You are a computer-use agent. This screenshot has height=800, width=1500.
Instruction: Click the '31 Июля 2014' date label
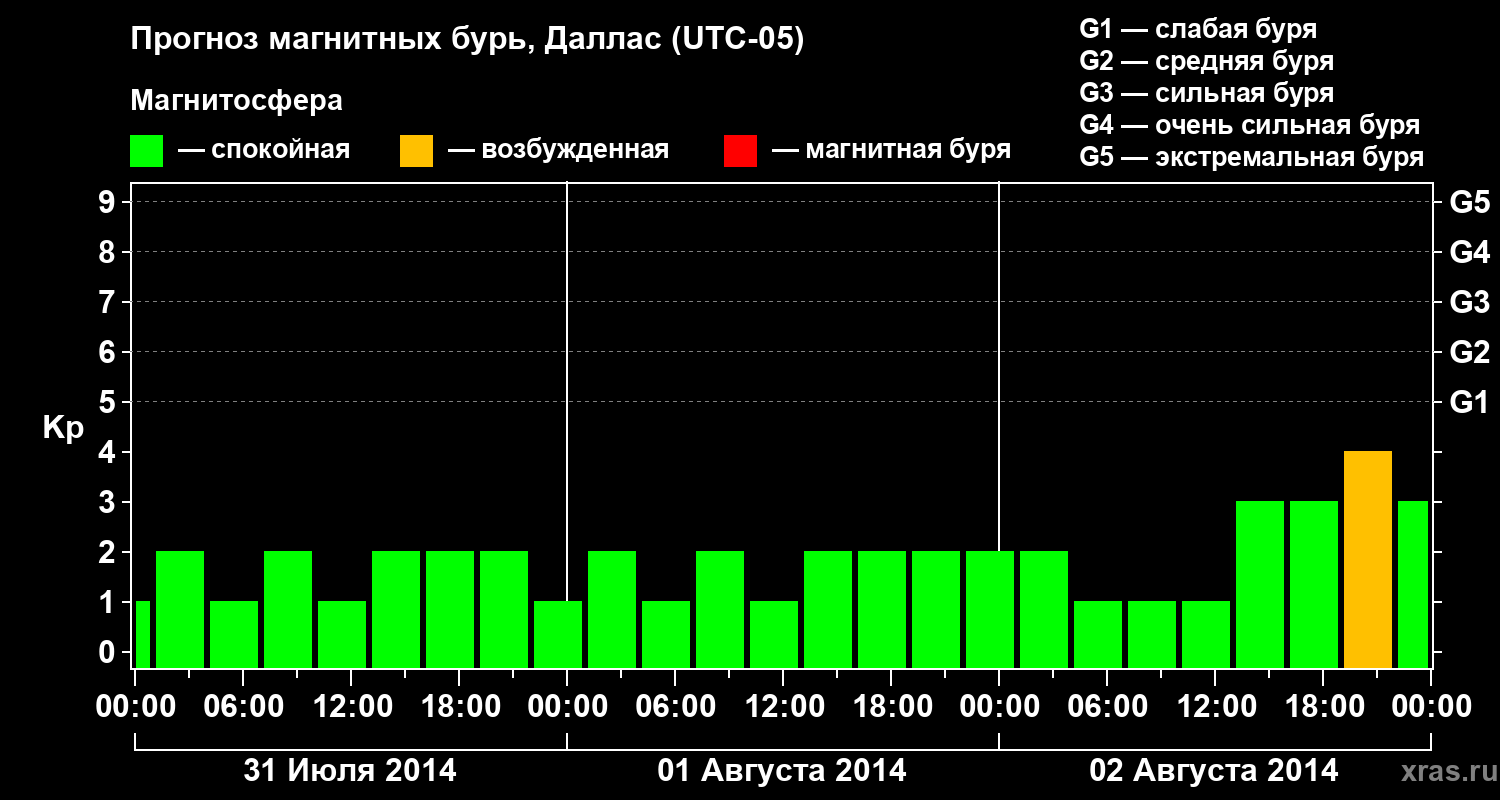click(350, 770)
